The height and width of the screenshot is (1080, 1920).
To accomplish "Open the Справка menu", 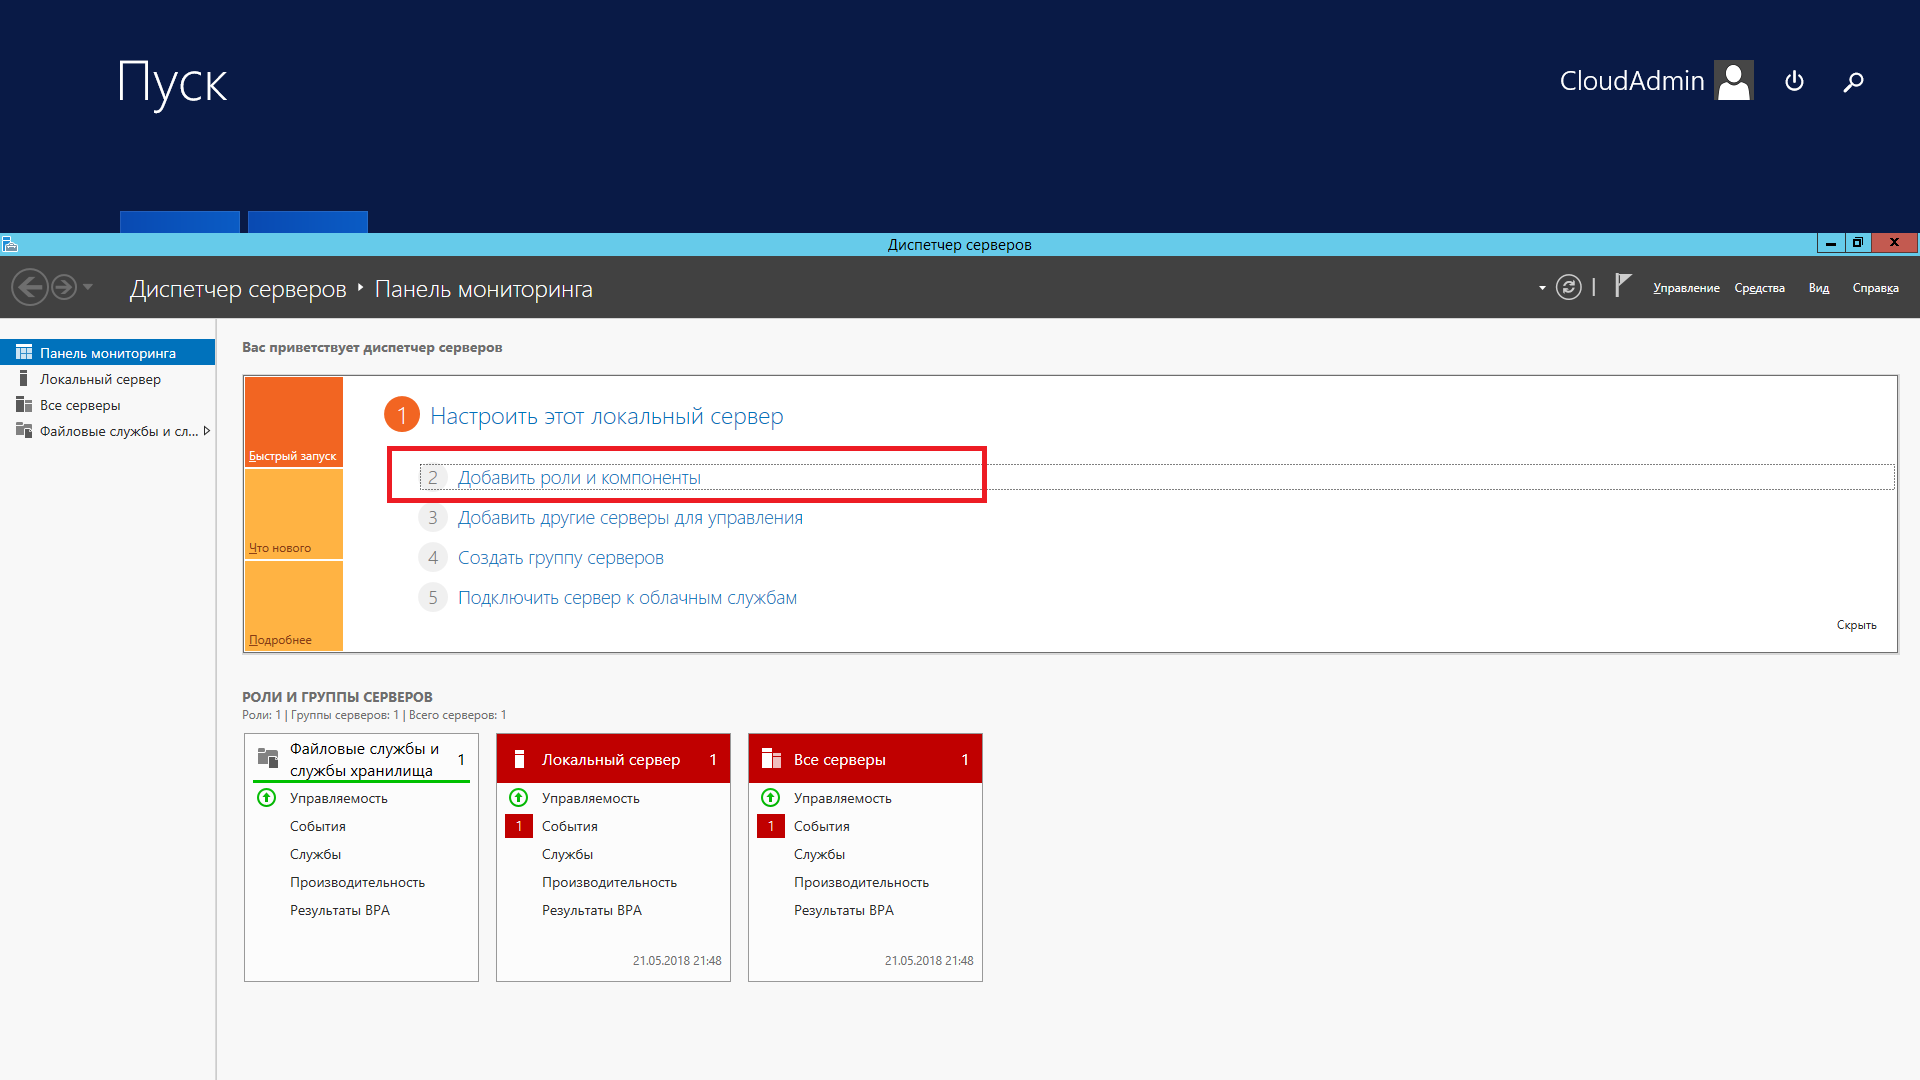I will [x=1875, y=288].
